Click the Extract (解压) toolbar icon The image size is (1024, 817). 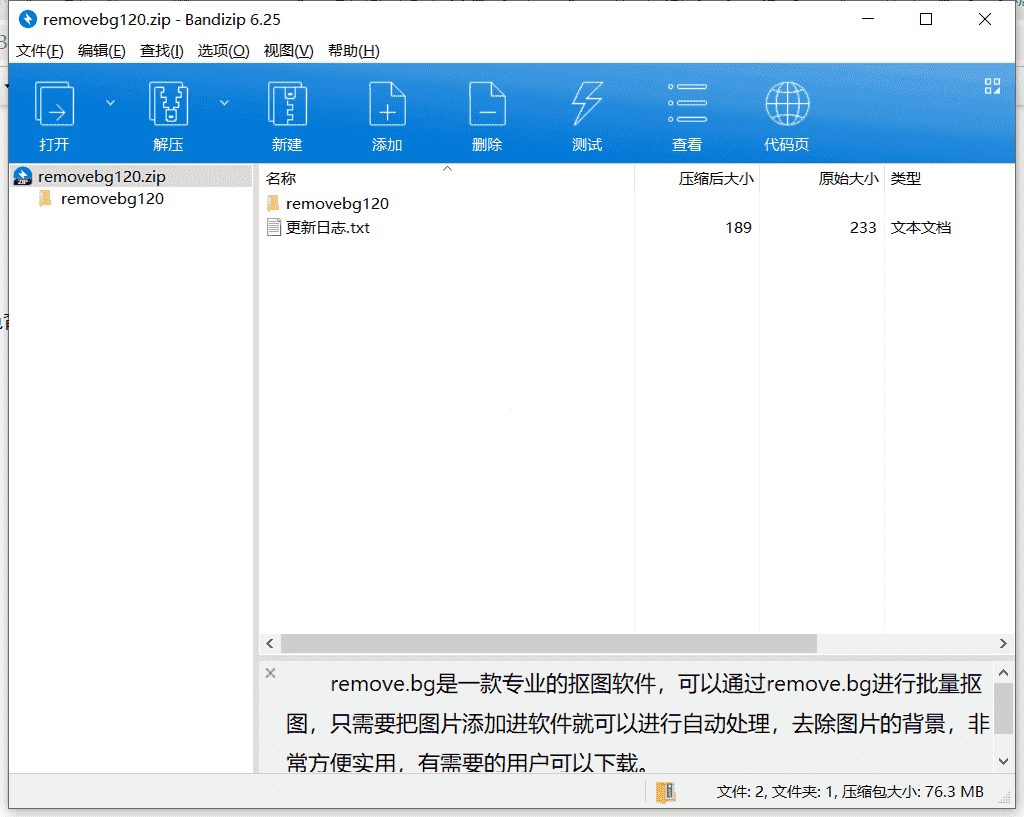tap(168, 104)
